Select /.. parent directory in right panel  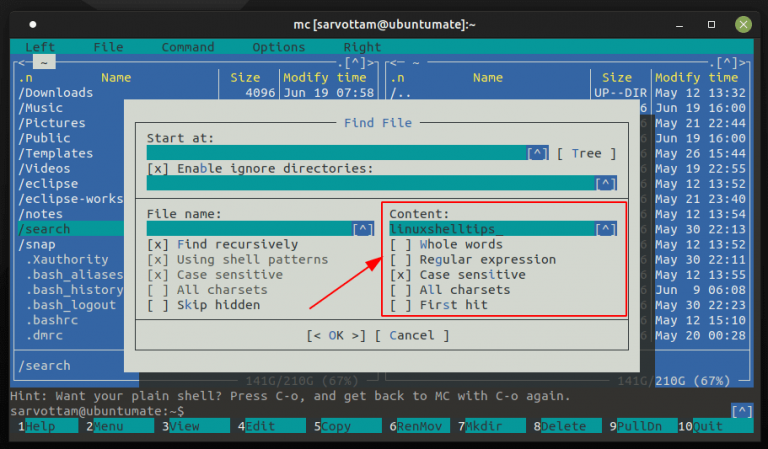pos(400,93)
